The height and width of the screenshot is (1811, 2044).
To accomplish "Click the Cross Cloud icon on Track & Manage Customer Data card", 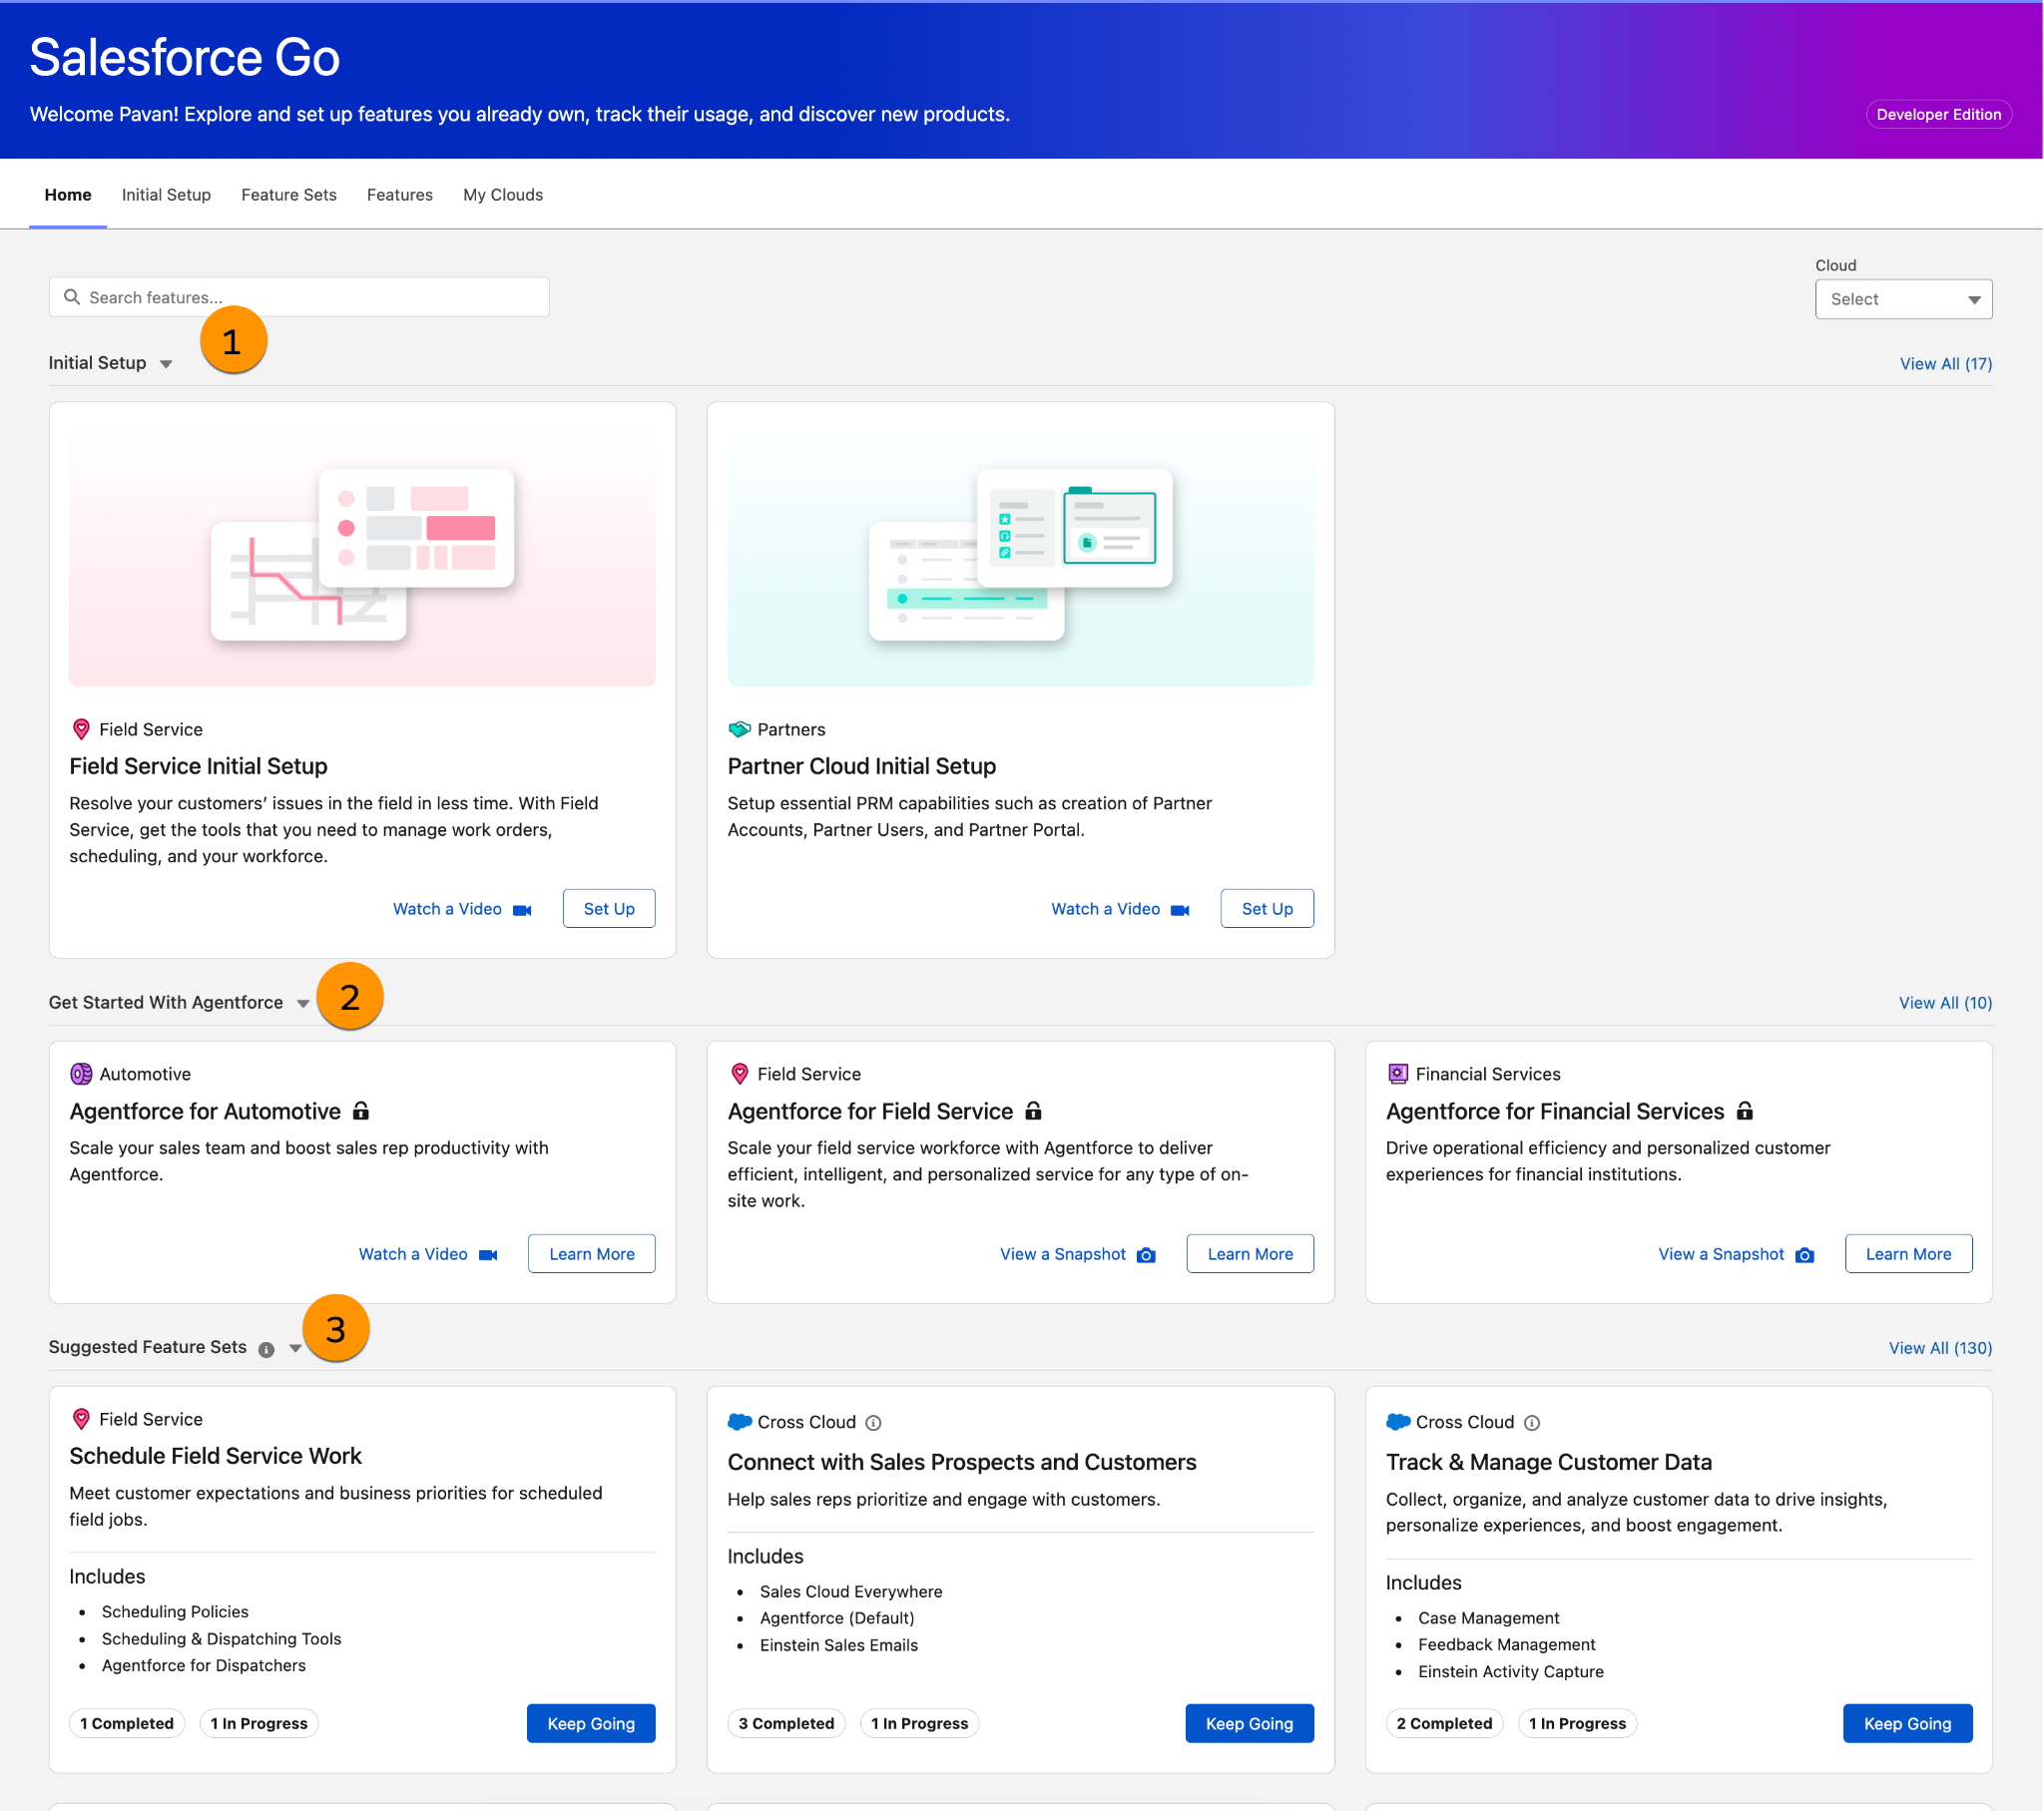I will (x=1398, y=1422).
